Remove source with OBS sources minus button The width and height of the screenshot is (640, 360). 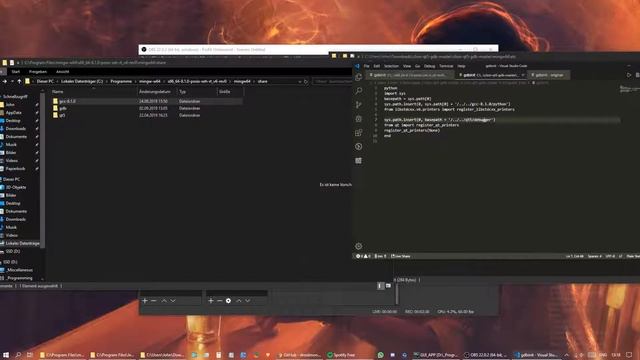click(x=220, y=301)
